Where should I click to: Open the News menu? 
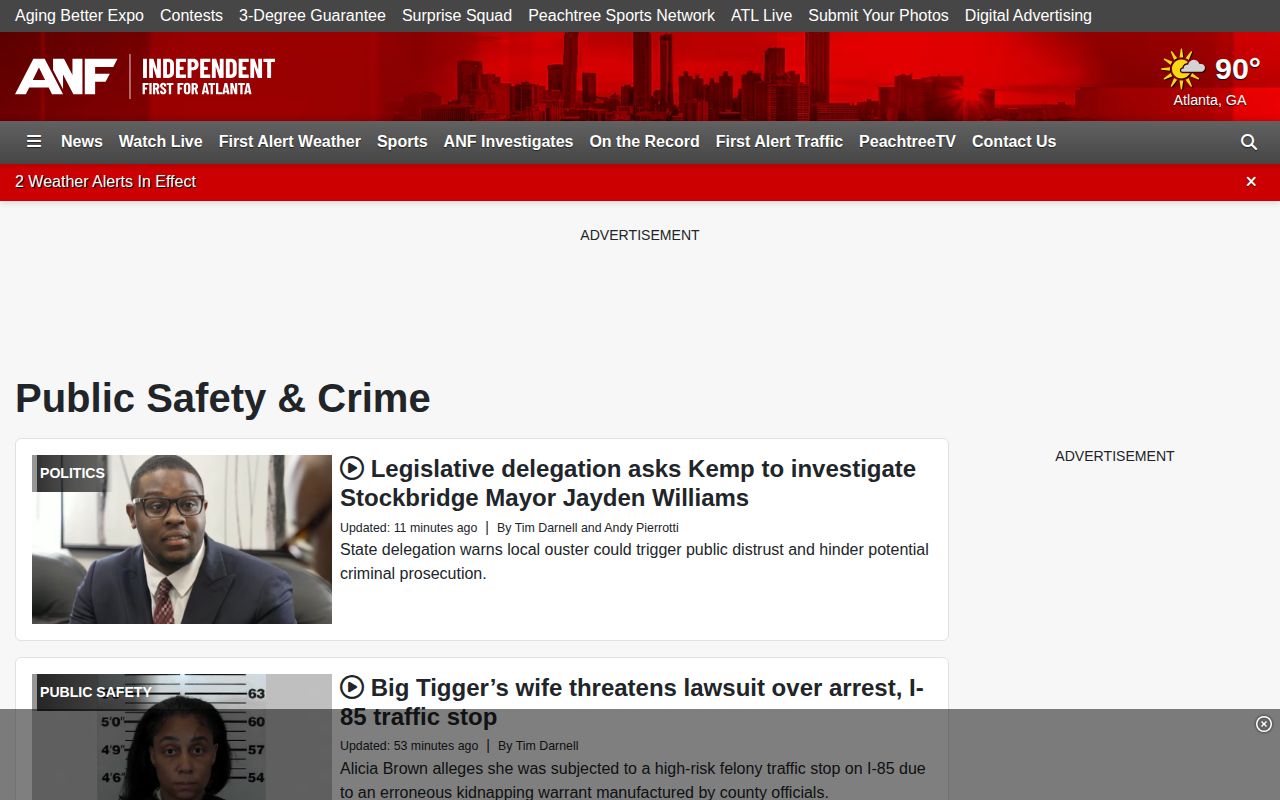pyautogui.click(x=82, y=142)
